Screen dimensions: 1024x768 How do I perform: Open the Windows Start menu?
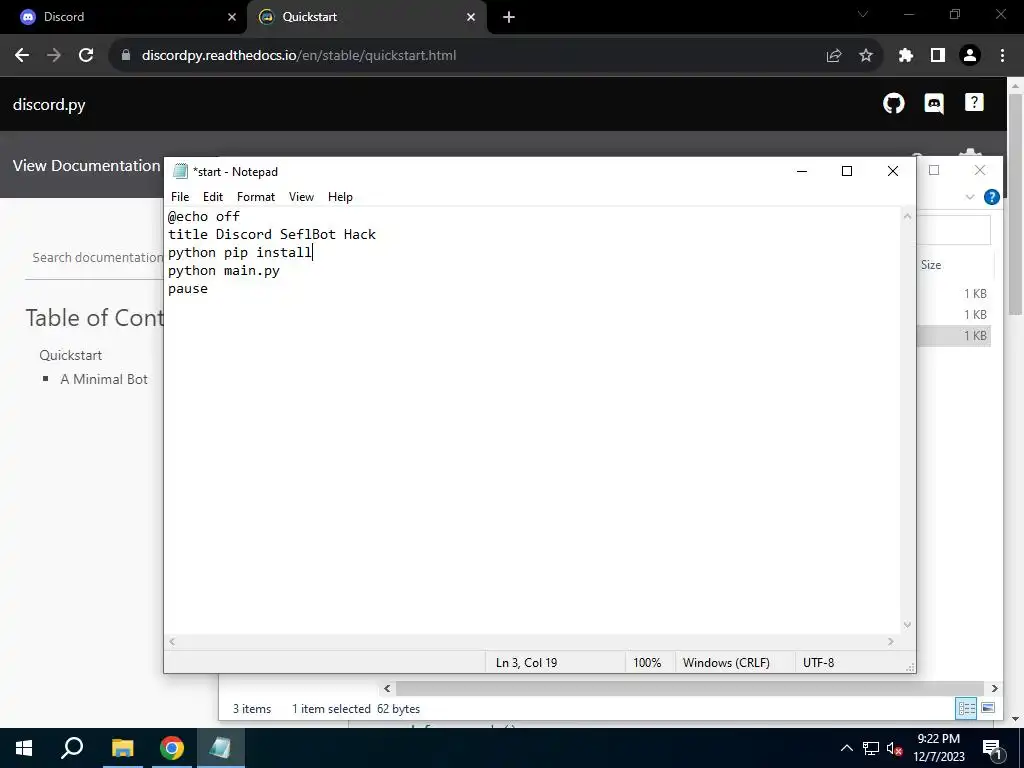tap(24, 748)
